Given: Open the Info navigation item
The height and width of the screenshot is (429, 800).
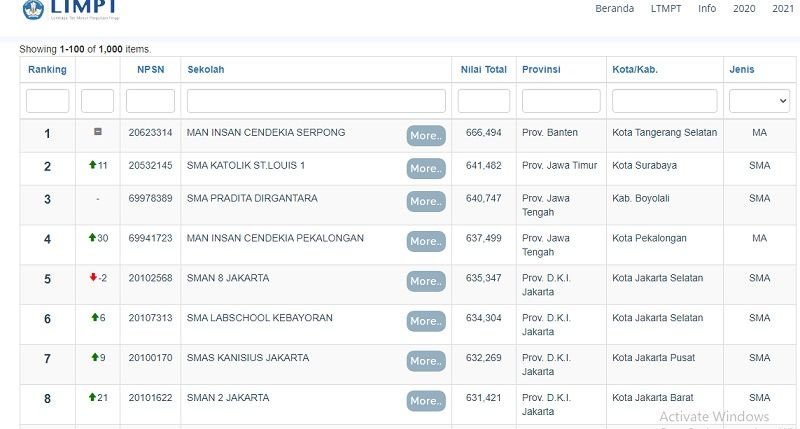Looking at the screenshot, I should click(x=707, y=9).
